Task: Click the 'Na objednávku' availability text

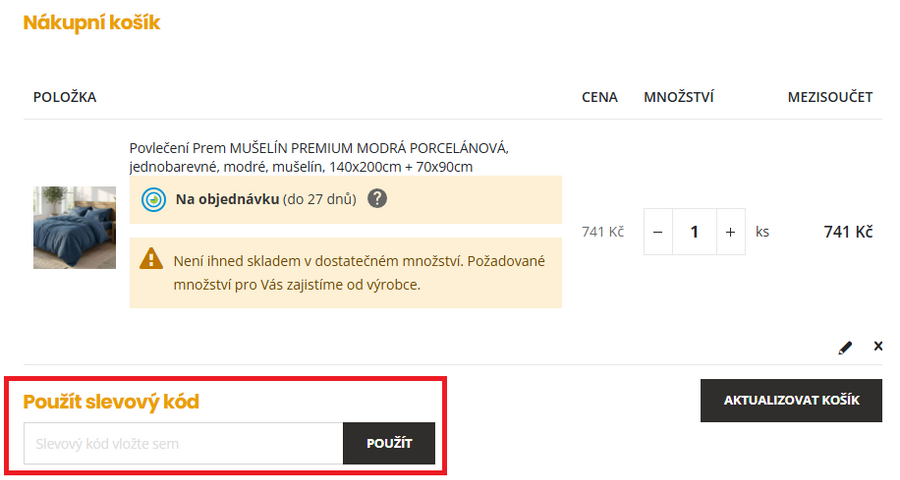Action: coord(228,199)
